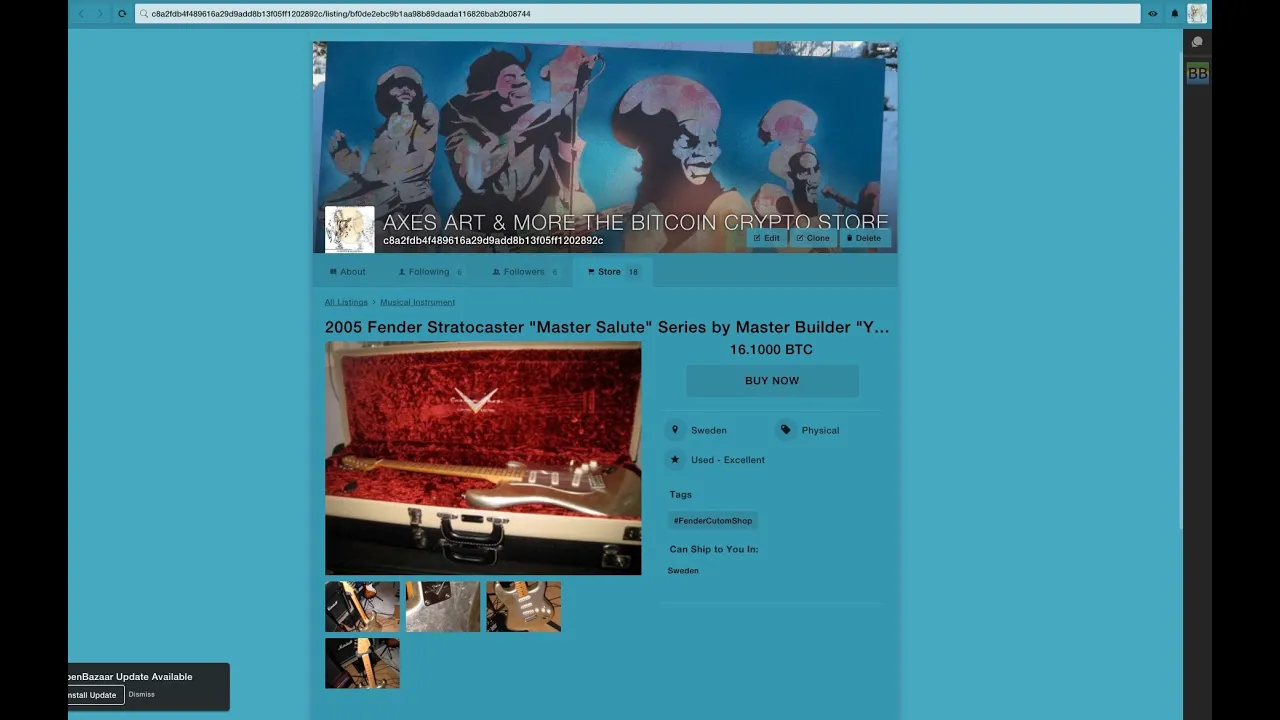Open the BB chat contact in sidebar
The height and width of the screenshot is (720, 1280).
(1197, 73)
